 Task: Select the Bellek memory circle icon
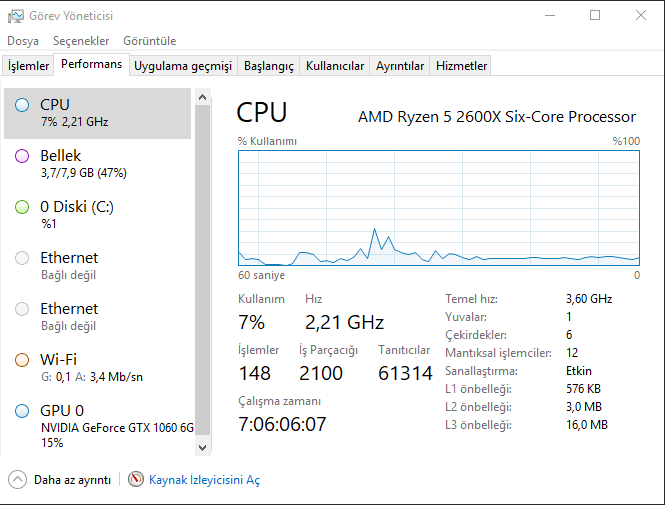click(22, 156)
